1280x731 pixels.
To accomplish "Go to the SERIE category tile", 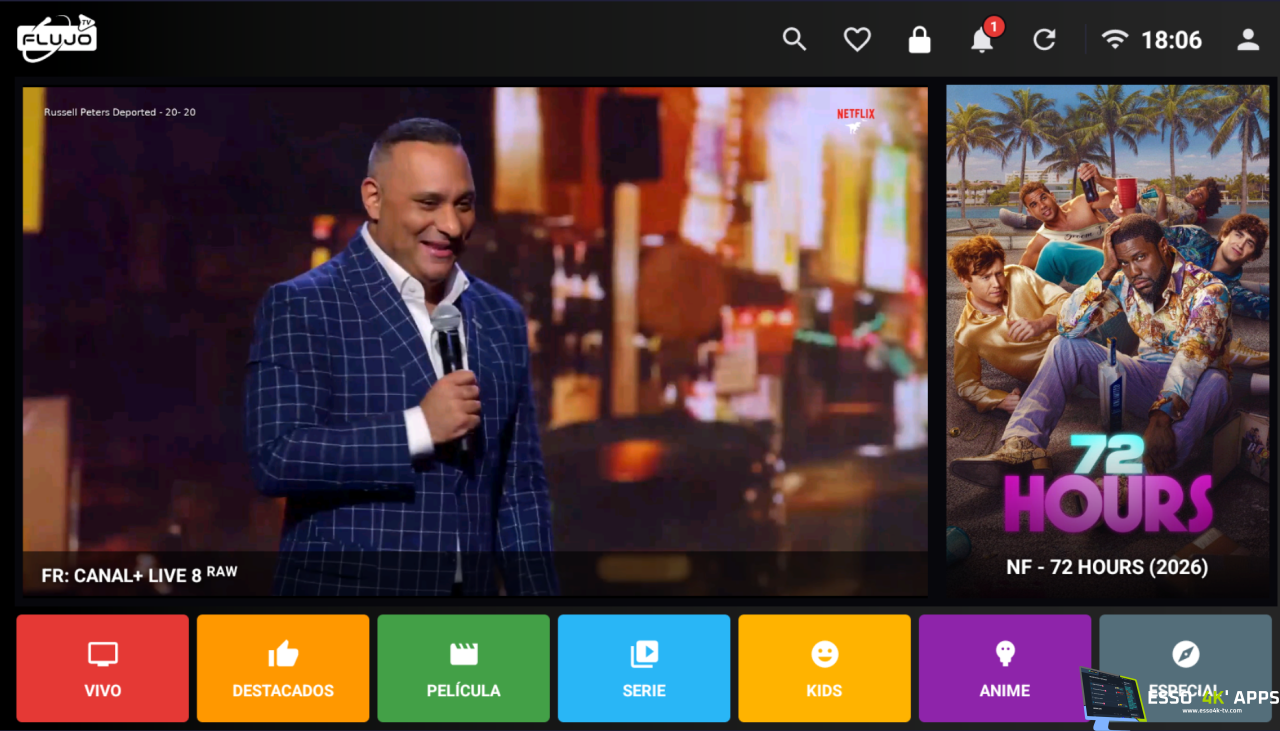I will click(x=644, y=668).
